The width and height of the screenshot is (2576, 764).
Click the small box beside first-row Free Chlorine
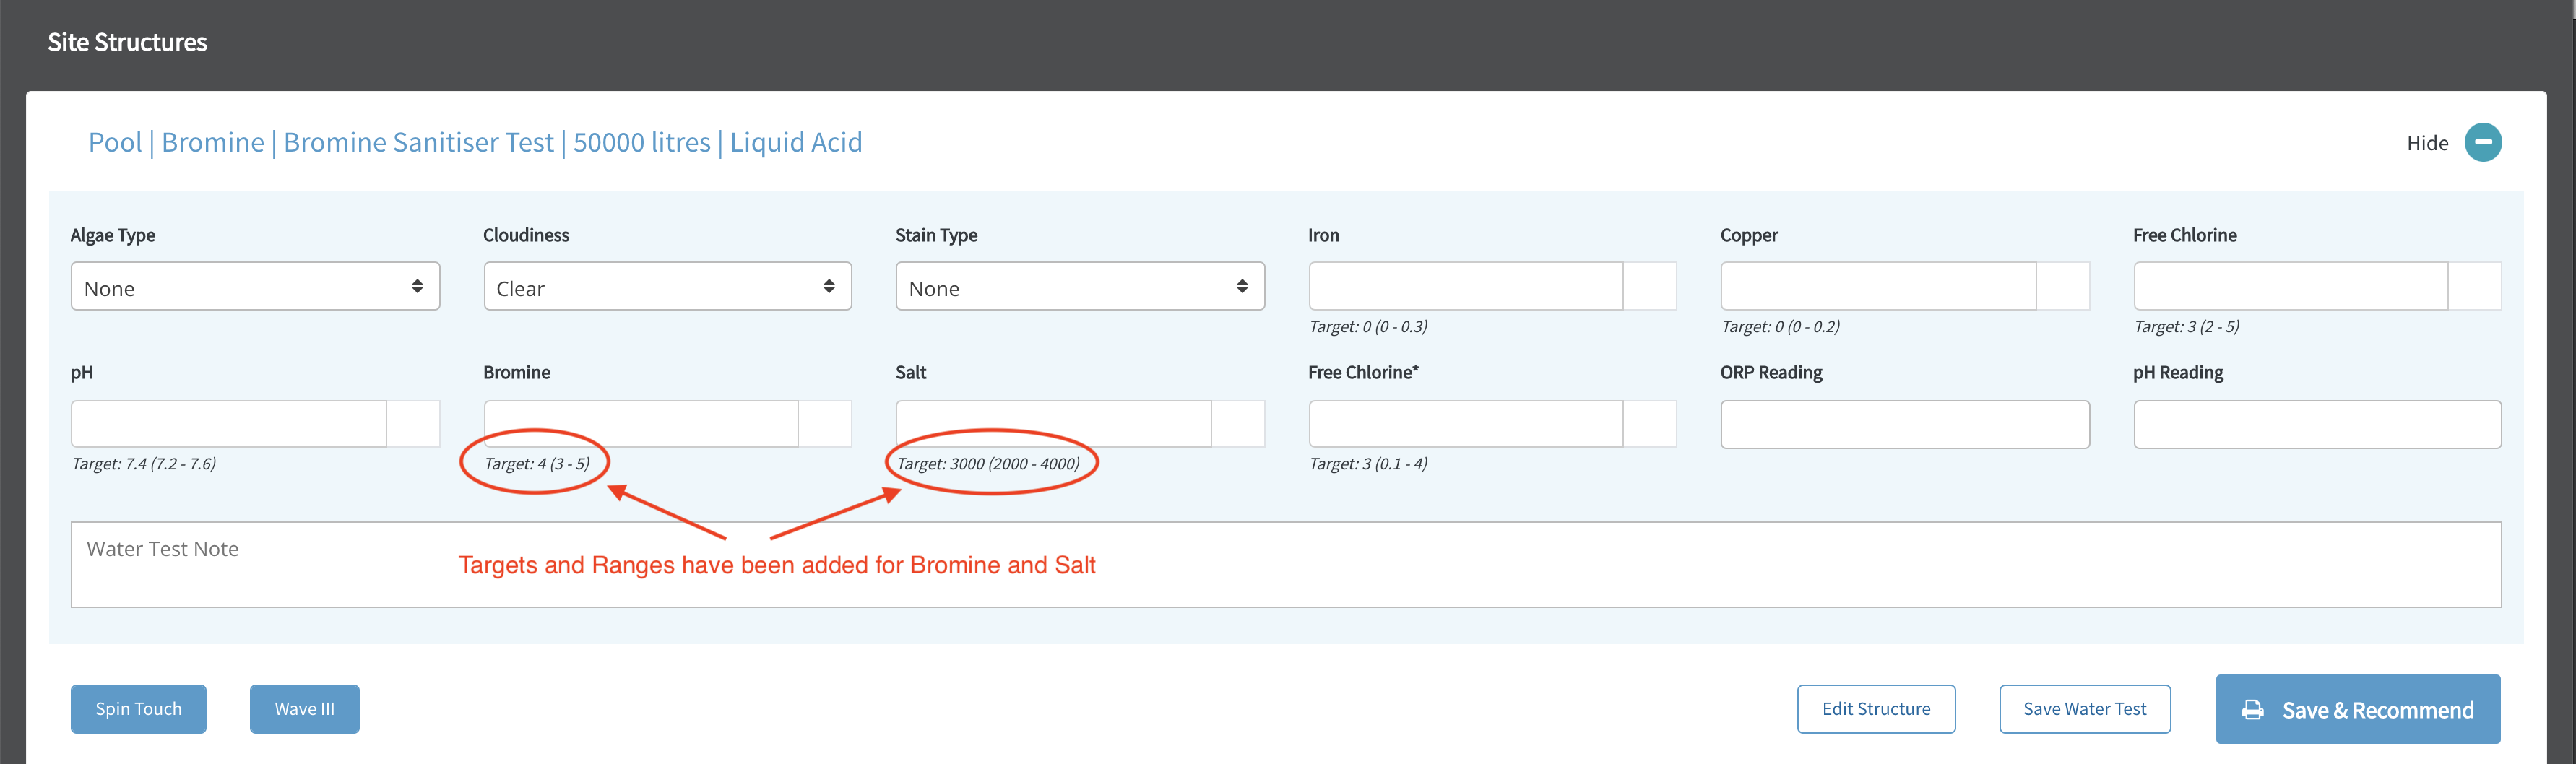coord(2475,287)
